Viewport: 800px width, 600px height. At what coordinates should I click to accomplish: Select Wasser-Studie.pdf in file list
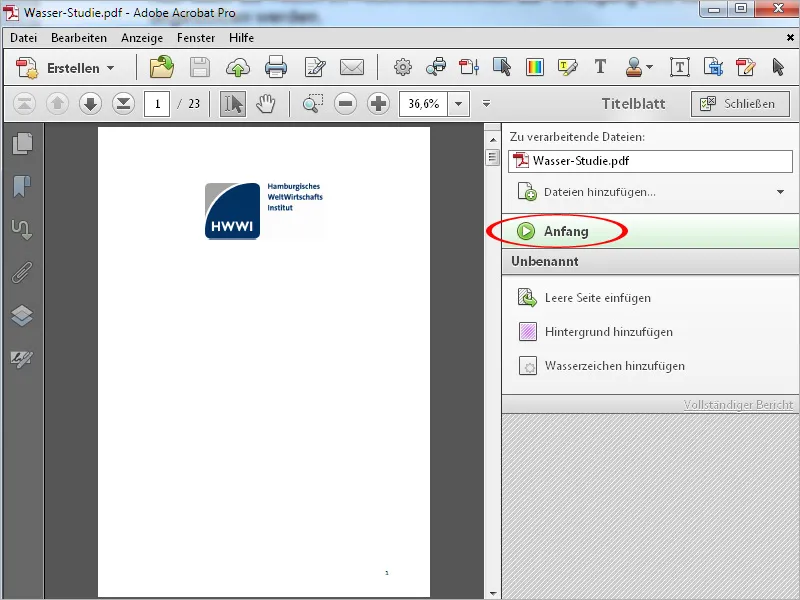tap(651, 161)
